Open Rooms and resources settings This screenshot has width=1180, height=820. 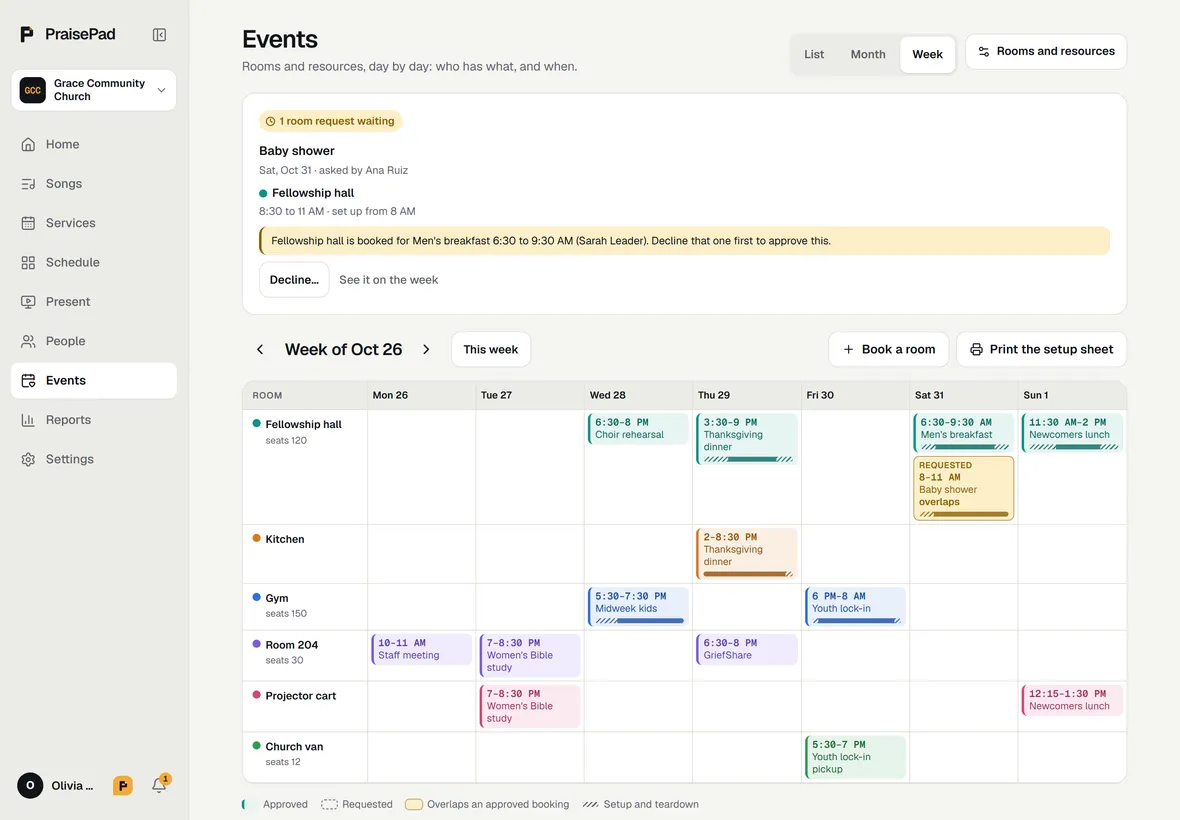point(1045,51)
